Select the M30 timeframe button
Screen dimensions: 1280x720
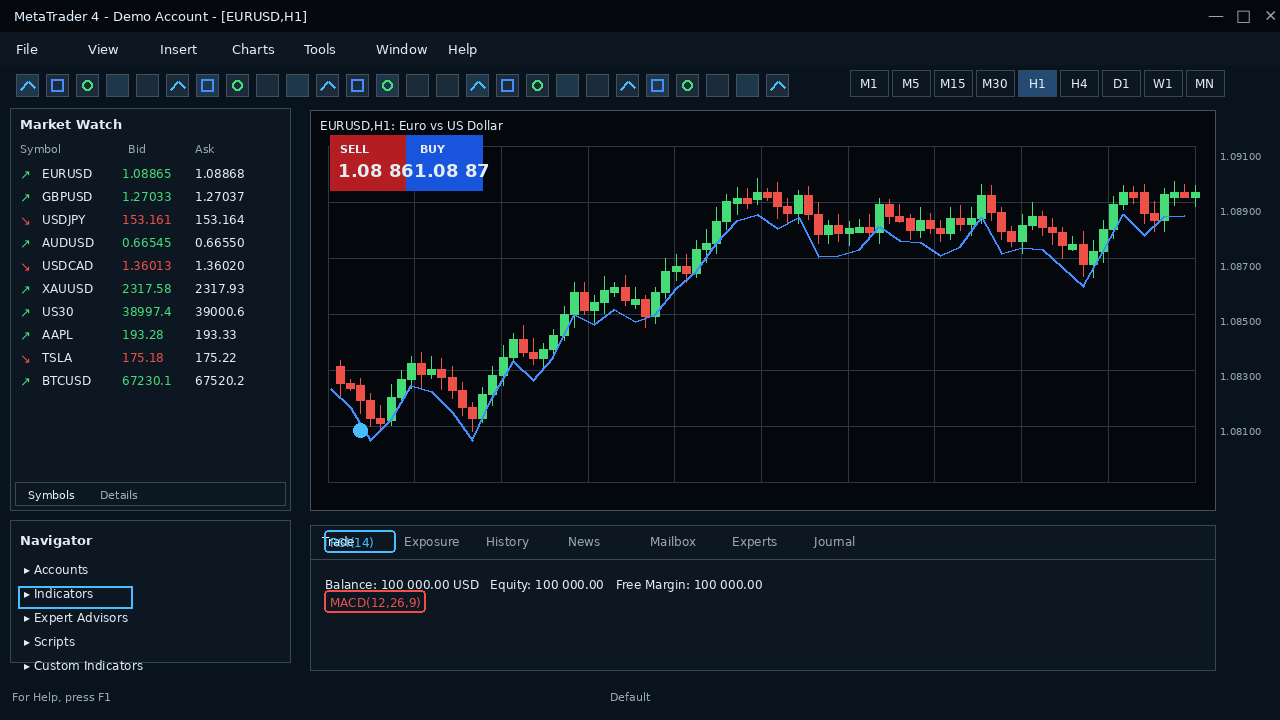coord(995,84)
